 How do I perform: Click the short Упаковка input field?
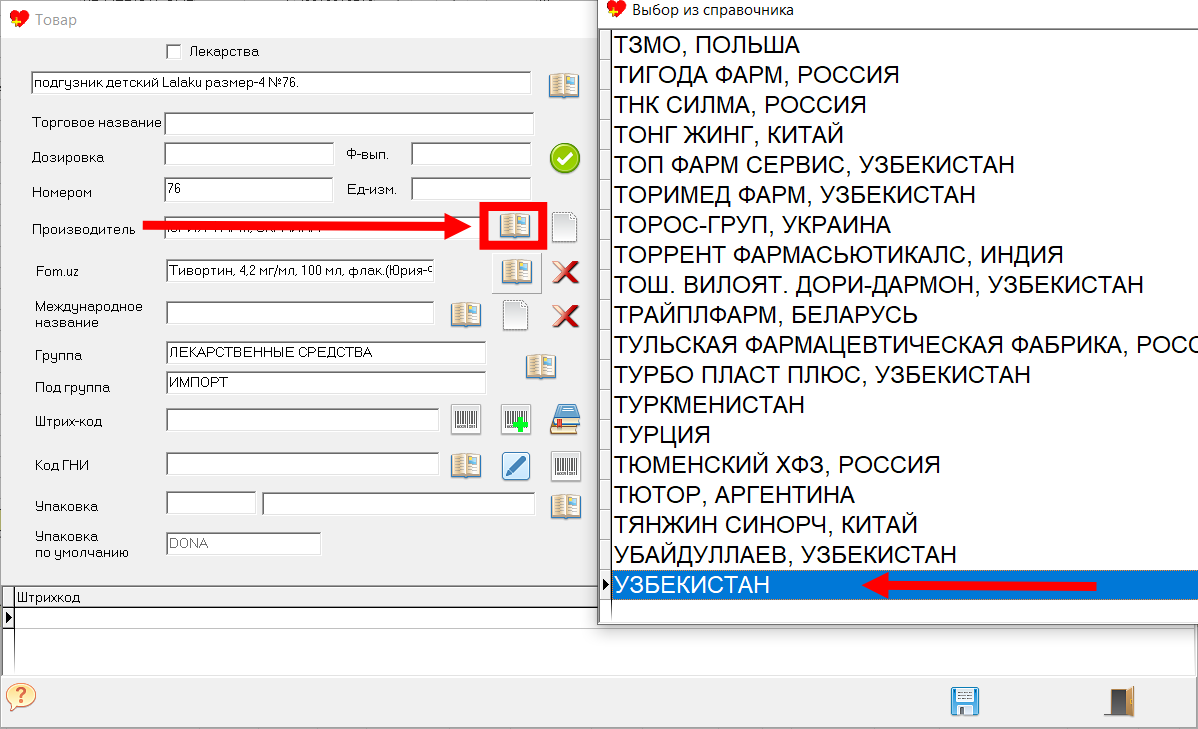click(x=211, y=503)
